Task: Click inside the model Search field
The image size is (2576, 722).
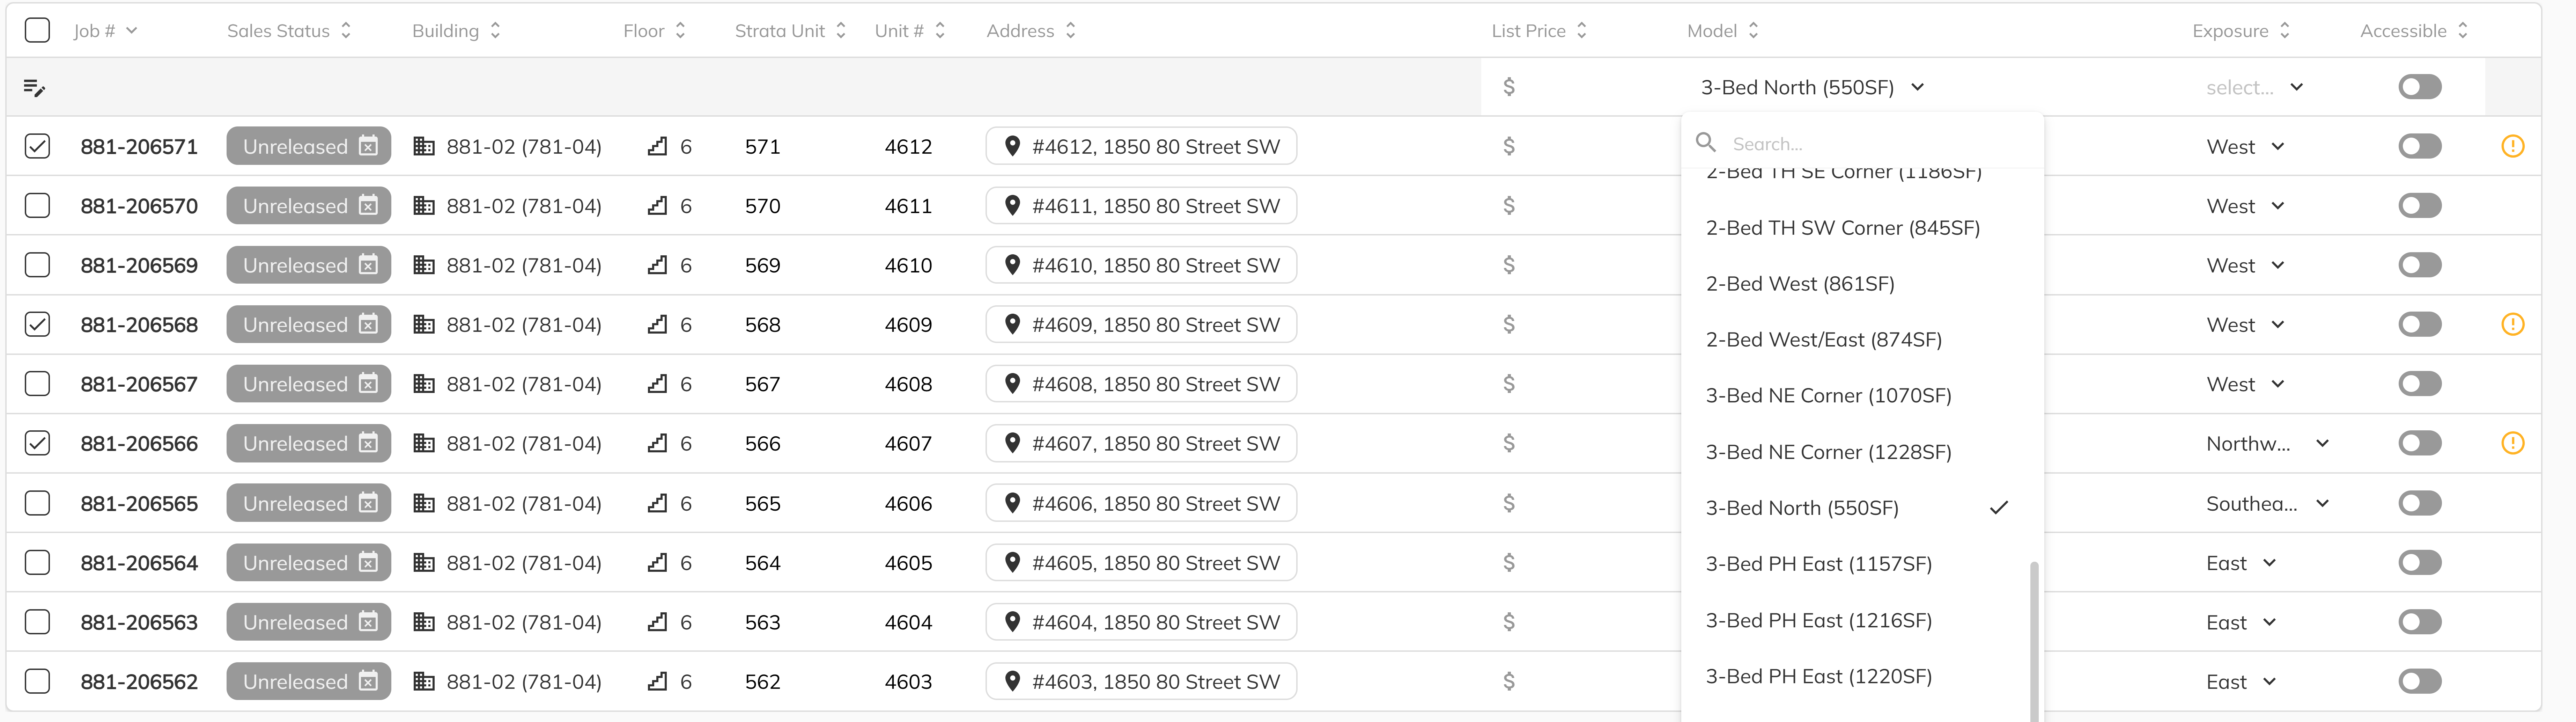Action: tap(1860, 143)
